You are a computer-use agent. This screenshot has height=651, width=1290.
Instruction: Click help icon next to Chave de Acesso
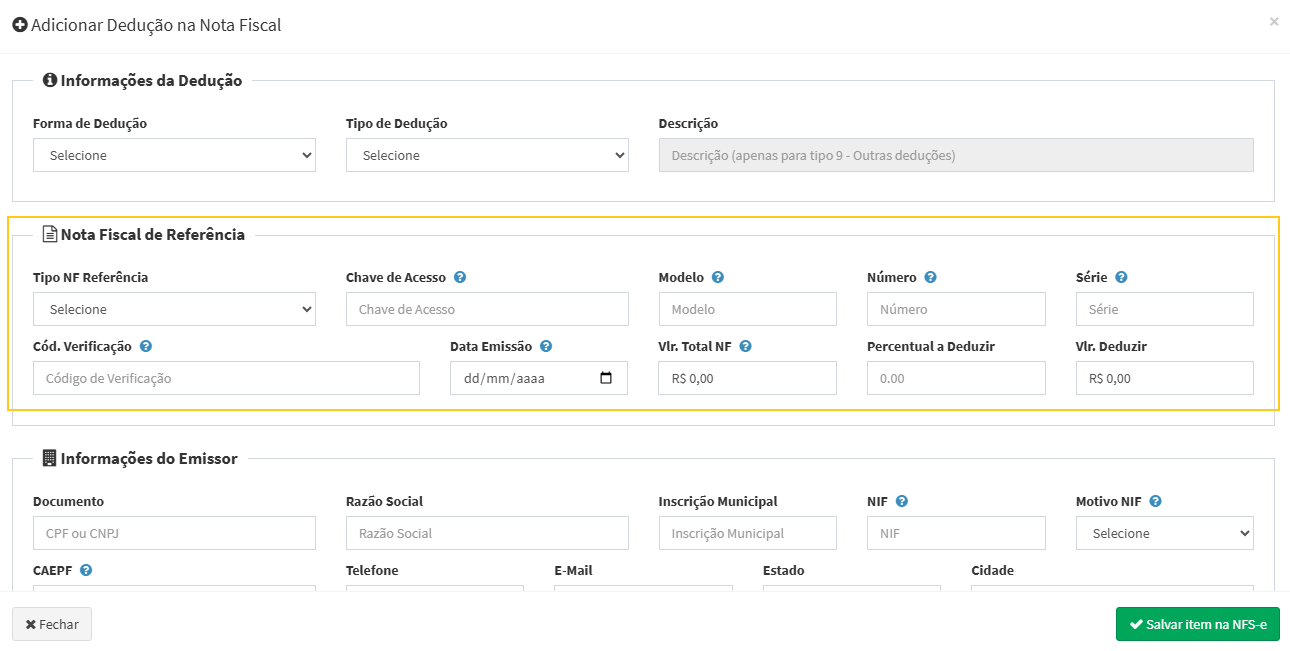(460, 278)
